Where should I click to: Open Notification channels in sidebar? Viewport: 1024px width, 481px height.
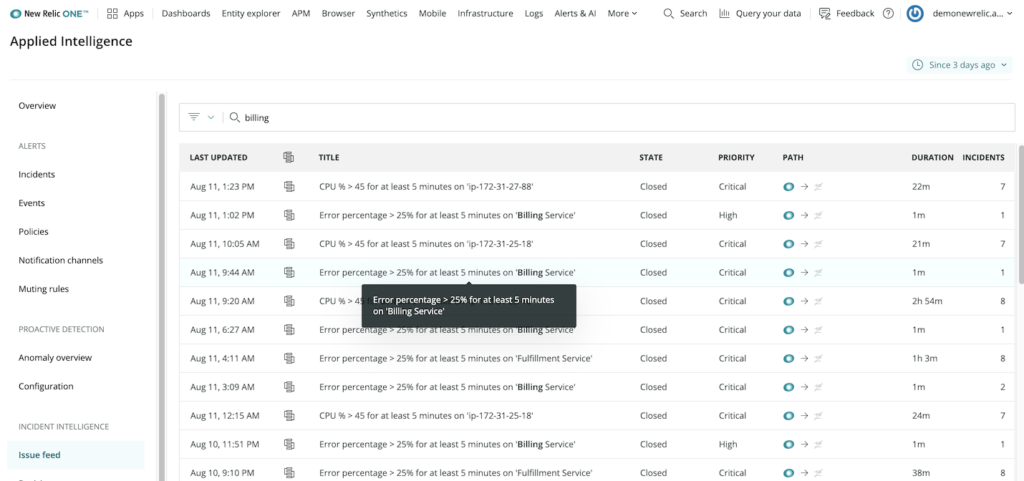tap(61, 260)
